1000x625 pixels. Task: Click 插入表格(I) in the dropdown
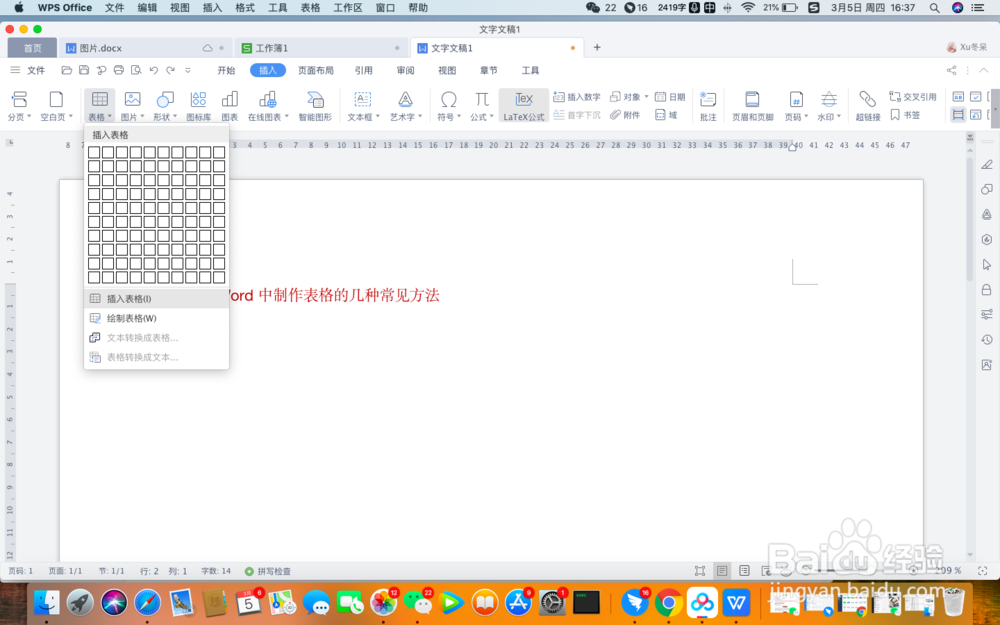(128, 297)
